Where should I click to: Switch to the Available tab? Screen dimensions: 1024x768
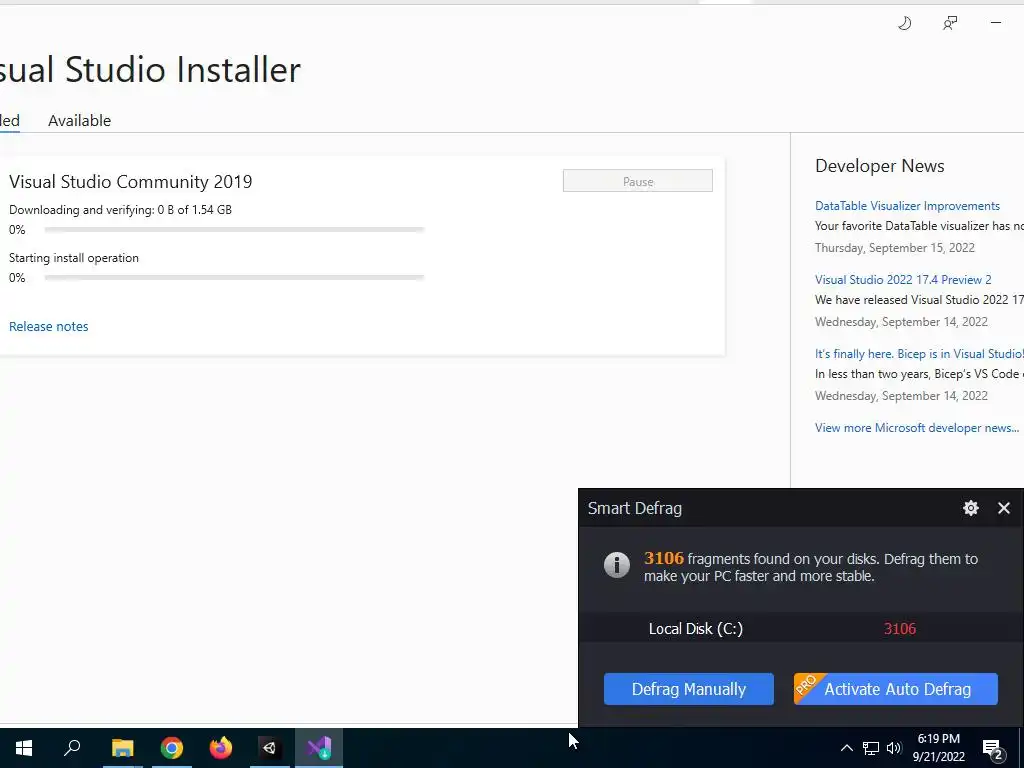[x=80, y=121]
